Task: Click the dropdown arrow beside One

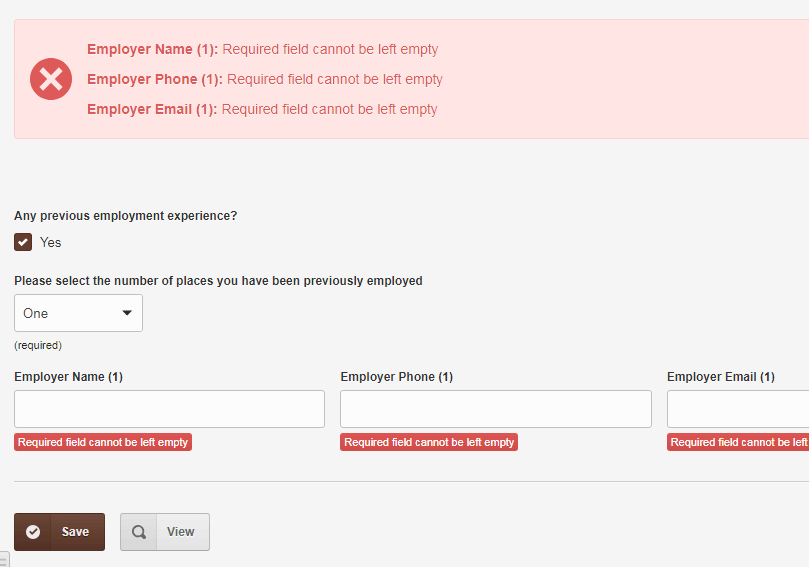Action: click(x=127, y=313)
